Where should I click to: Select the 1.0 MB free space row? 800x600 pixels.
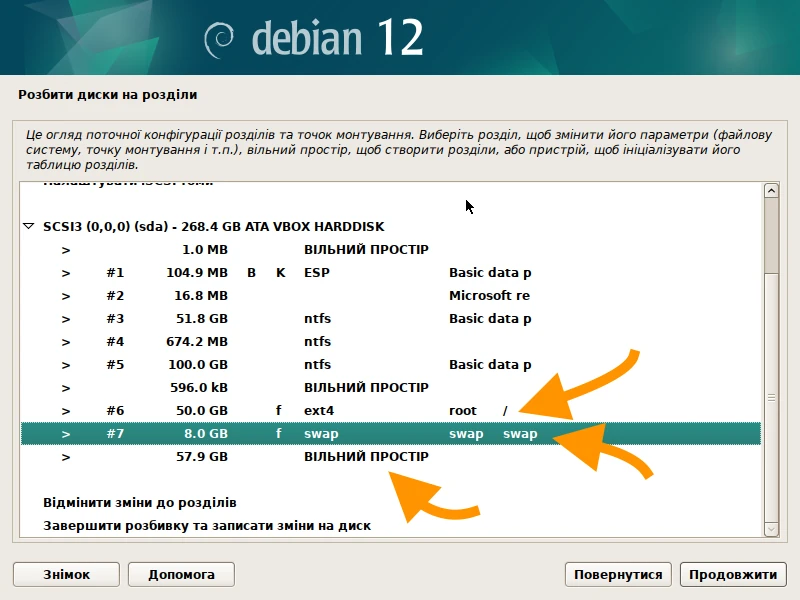(391, 249)
